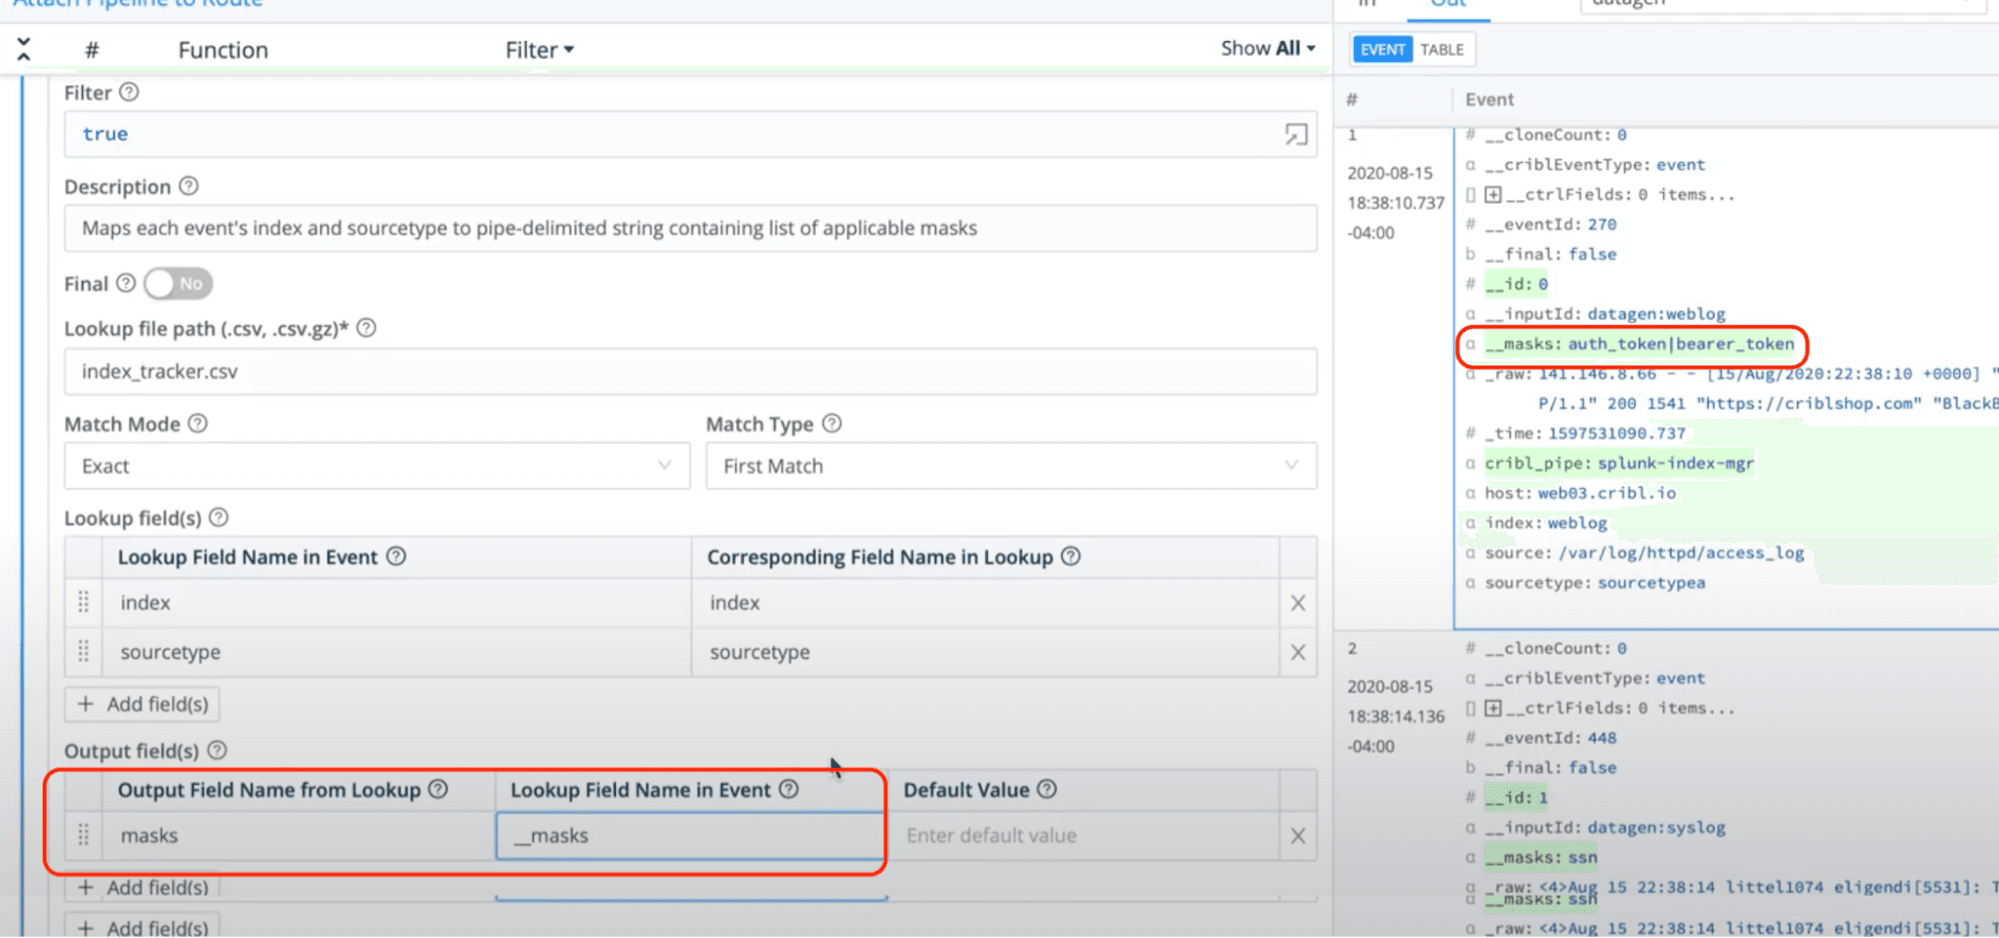Open the Match Type dropdown

tap(1010, 466)
